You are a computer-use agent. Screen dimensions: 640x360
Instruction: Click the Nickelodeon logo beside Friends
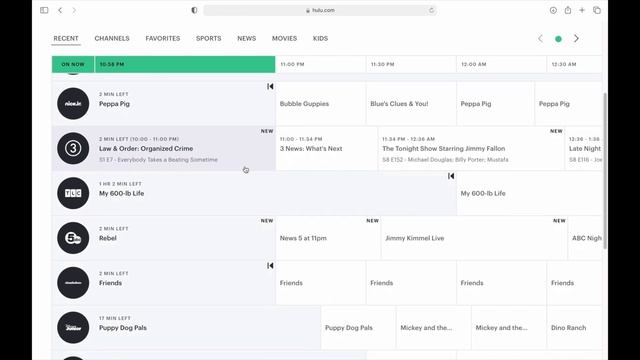coord(73,283)
